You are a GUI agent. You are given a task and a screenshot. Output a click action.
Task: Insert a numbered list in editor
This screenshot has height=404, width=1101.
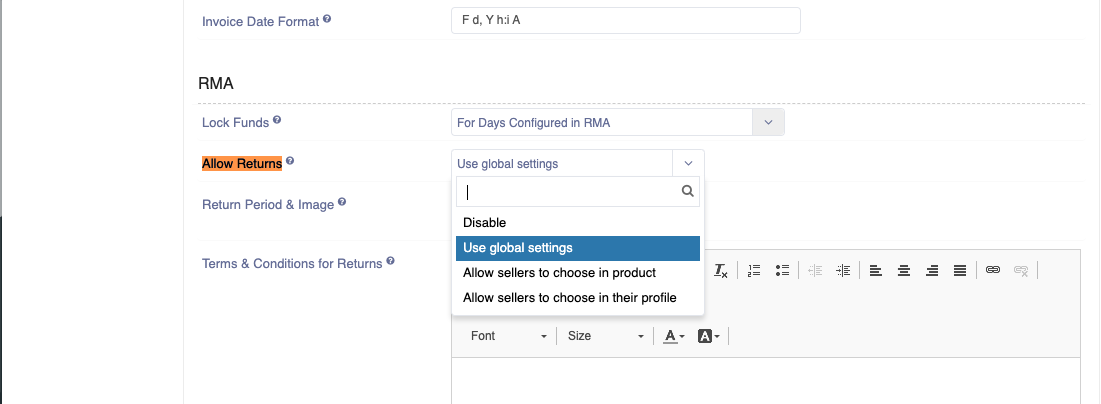[754, 271]
